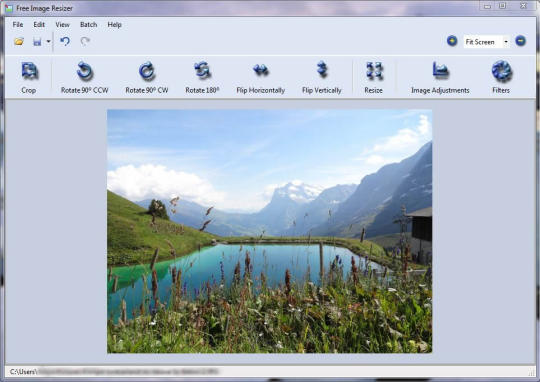This screenshot has width=540, height=382.
Task: Flip the image vertically
Action: (x=322, y=69)
